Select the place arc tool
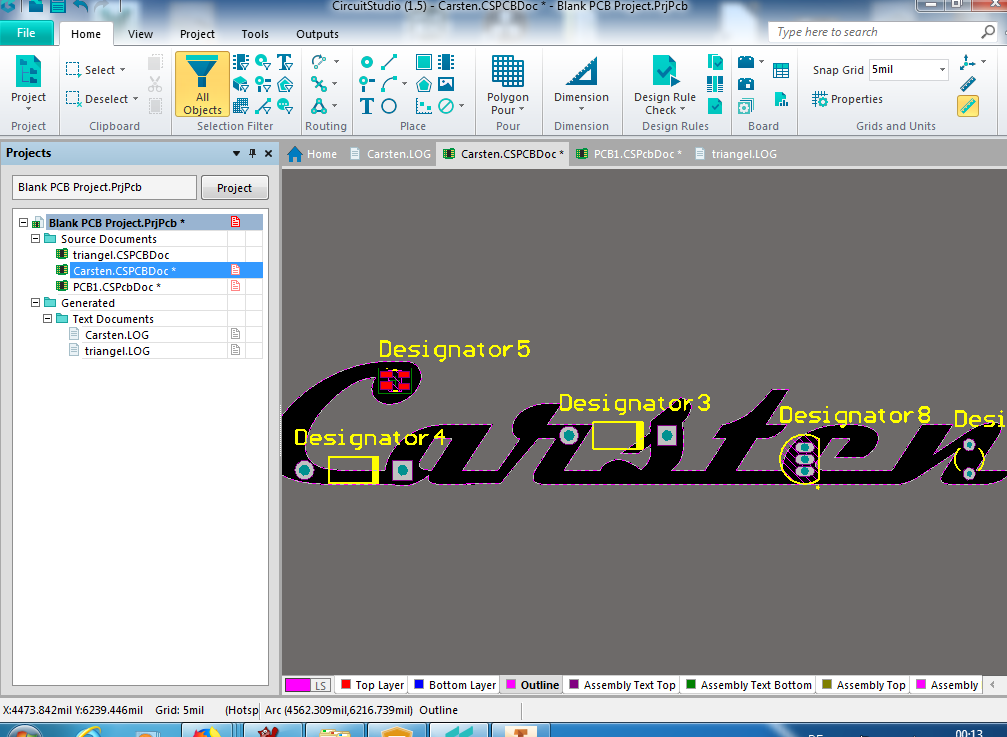 pos(389,84)
